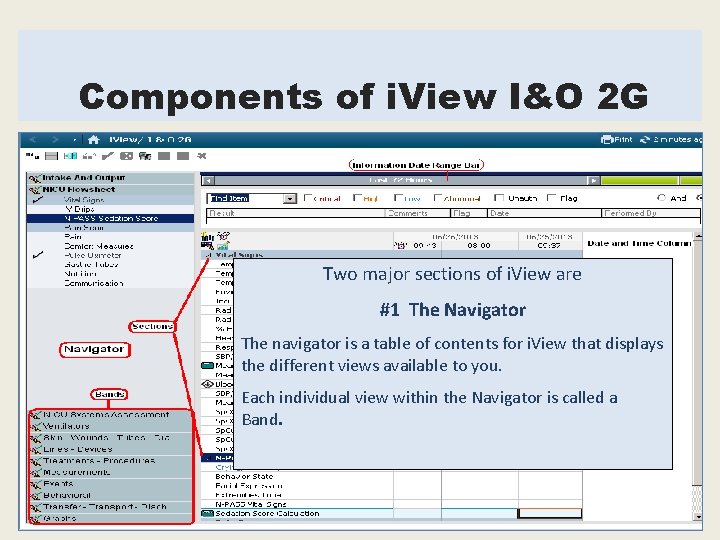Toggle the Flag checkbox
This screenshot has width=720, height=540.
point(551,198)
